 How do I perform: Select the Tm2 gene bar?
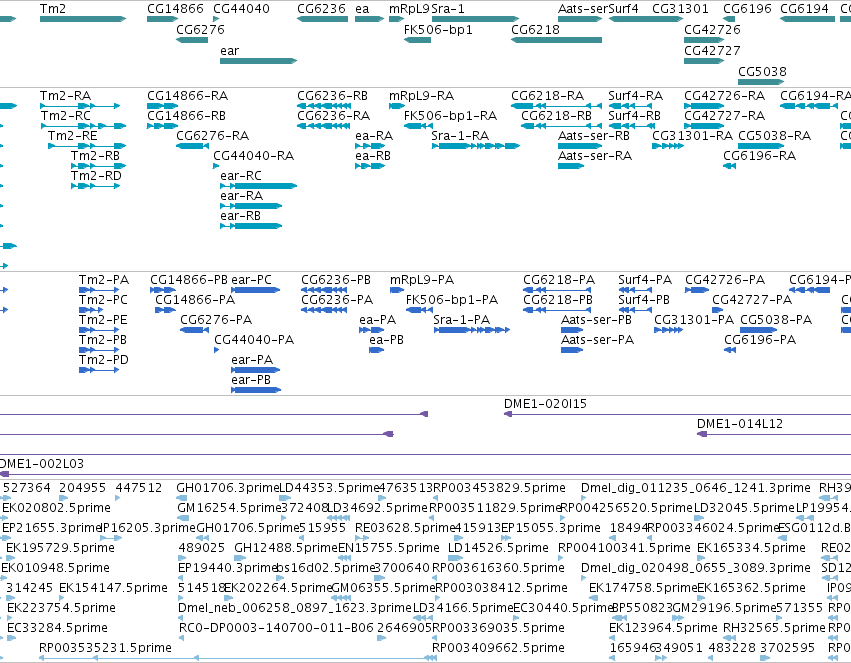[x=83, y=19]
